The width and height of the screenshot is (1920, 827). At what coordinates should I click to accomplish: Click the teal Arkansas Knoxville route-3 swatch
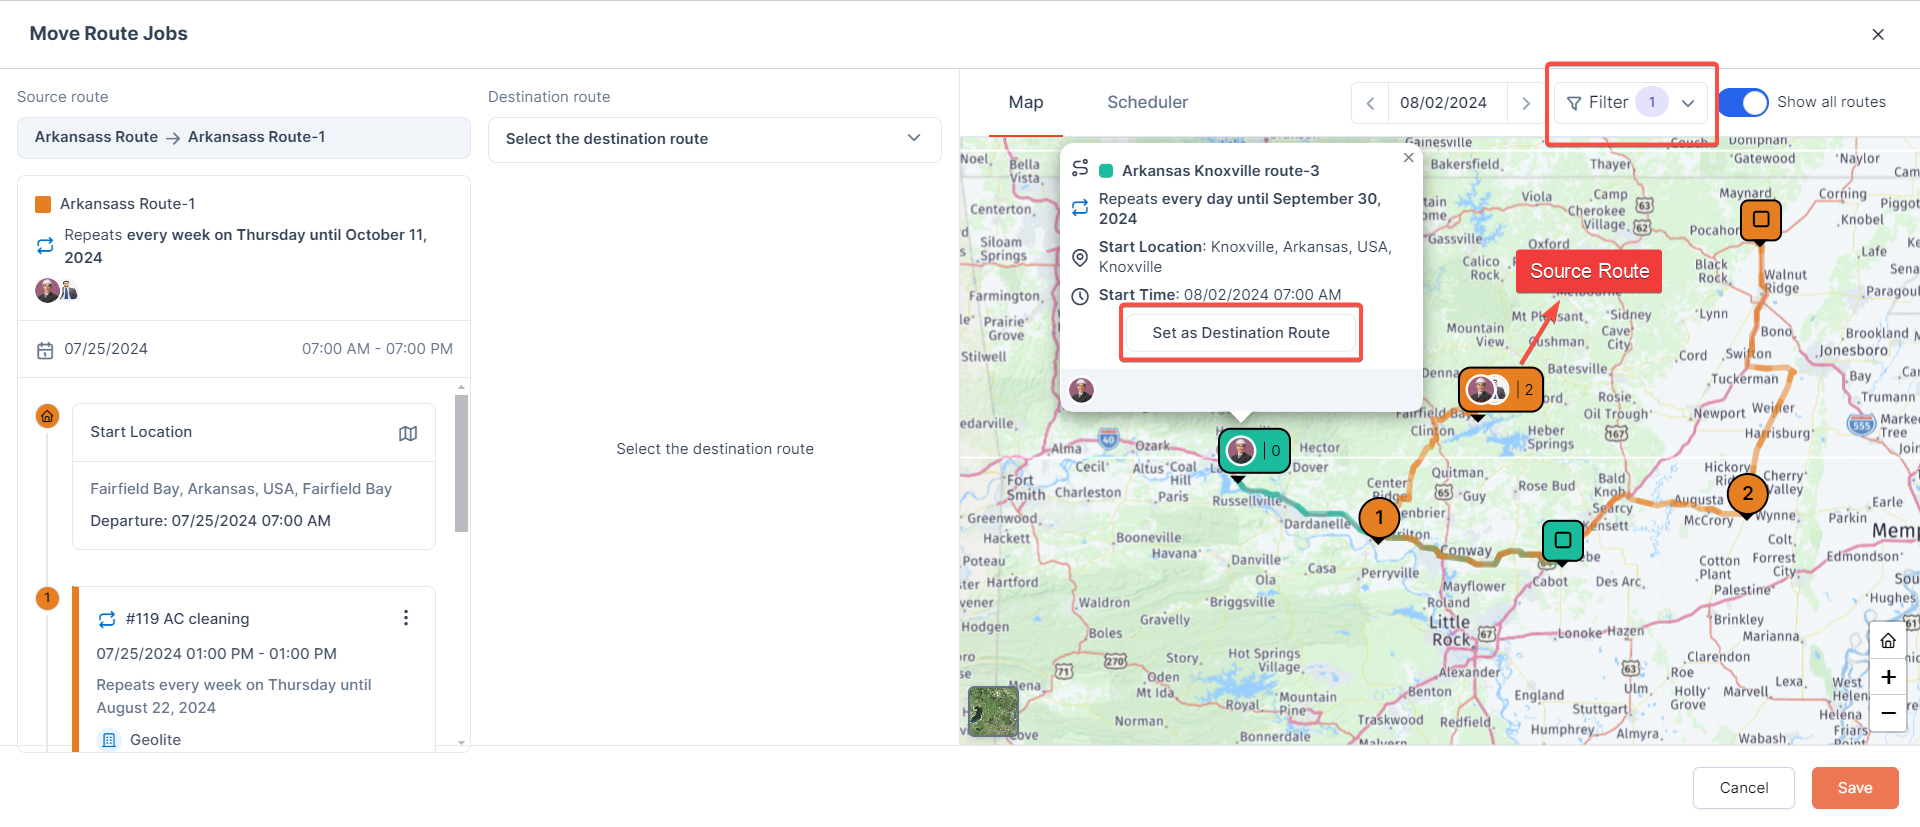click(x=1106, y=171)
